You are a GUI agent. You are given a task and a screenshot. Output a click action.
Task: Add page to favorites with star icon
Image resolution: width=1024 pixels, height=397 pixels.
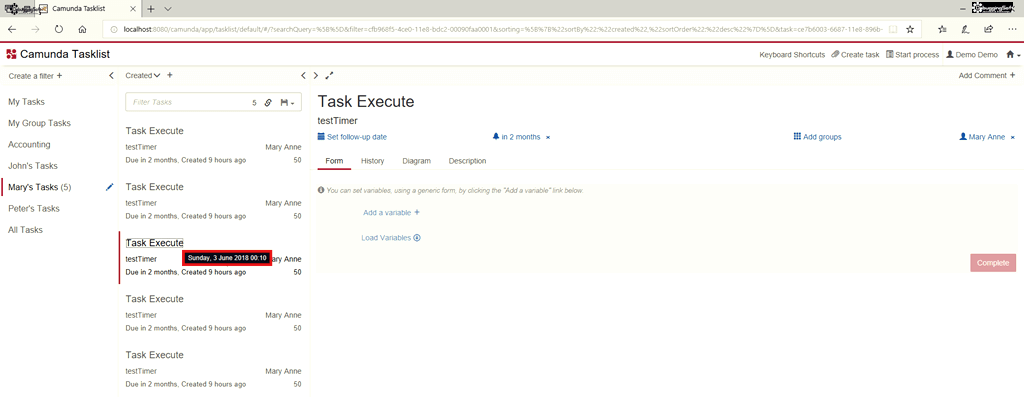(x=910, y=29)
